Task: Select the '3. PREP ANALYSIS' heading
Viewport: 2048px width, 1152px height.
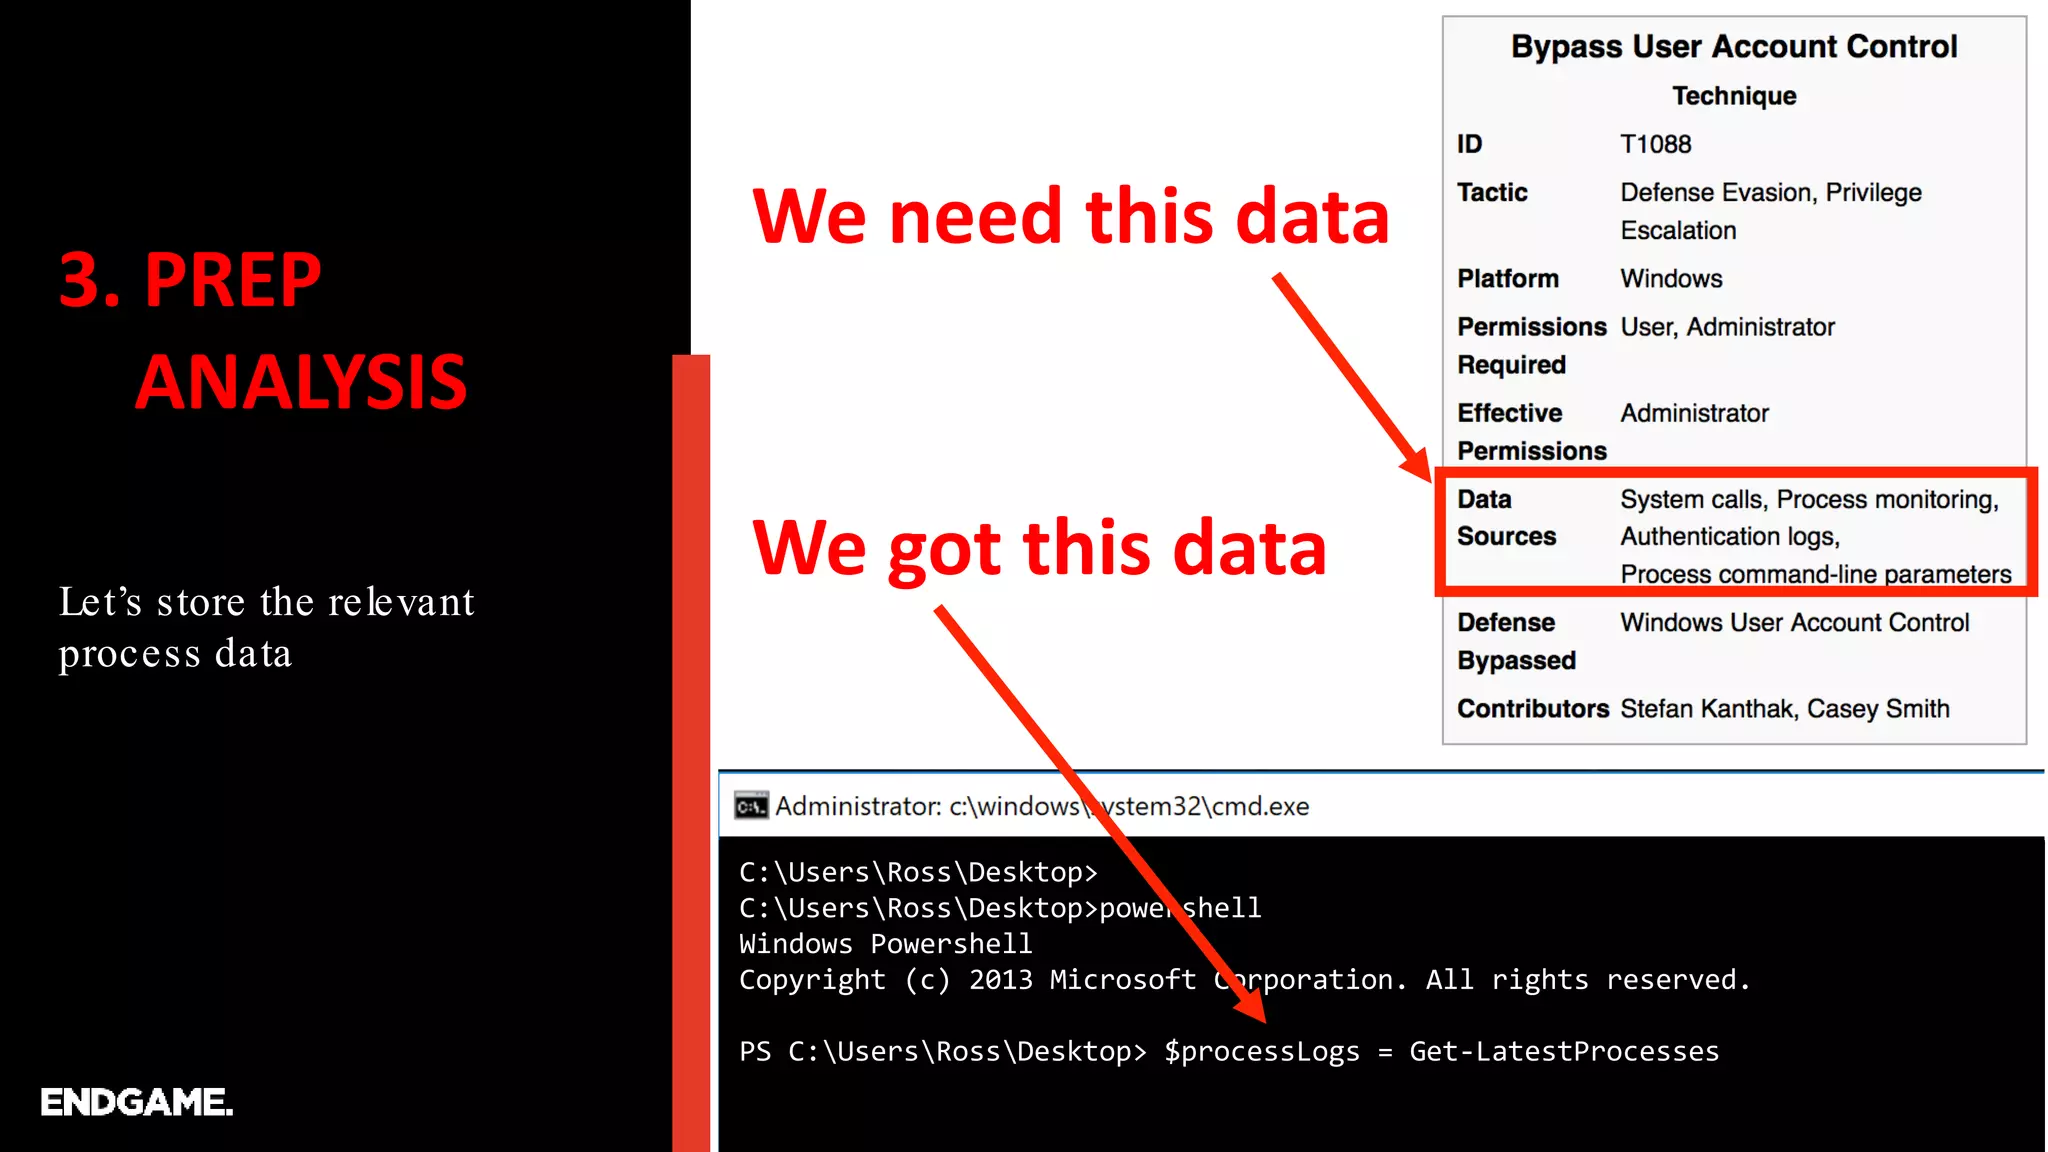Action: 264,330
